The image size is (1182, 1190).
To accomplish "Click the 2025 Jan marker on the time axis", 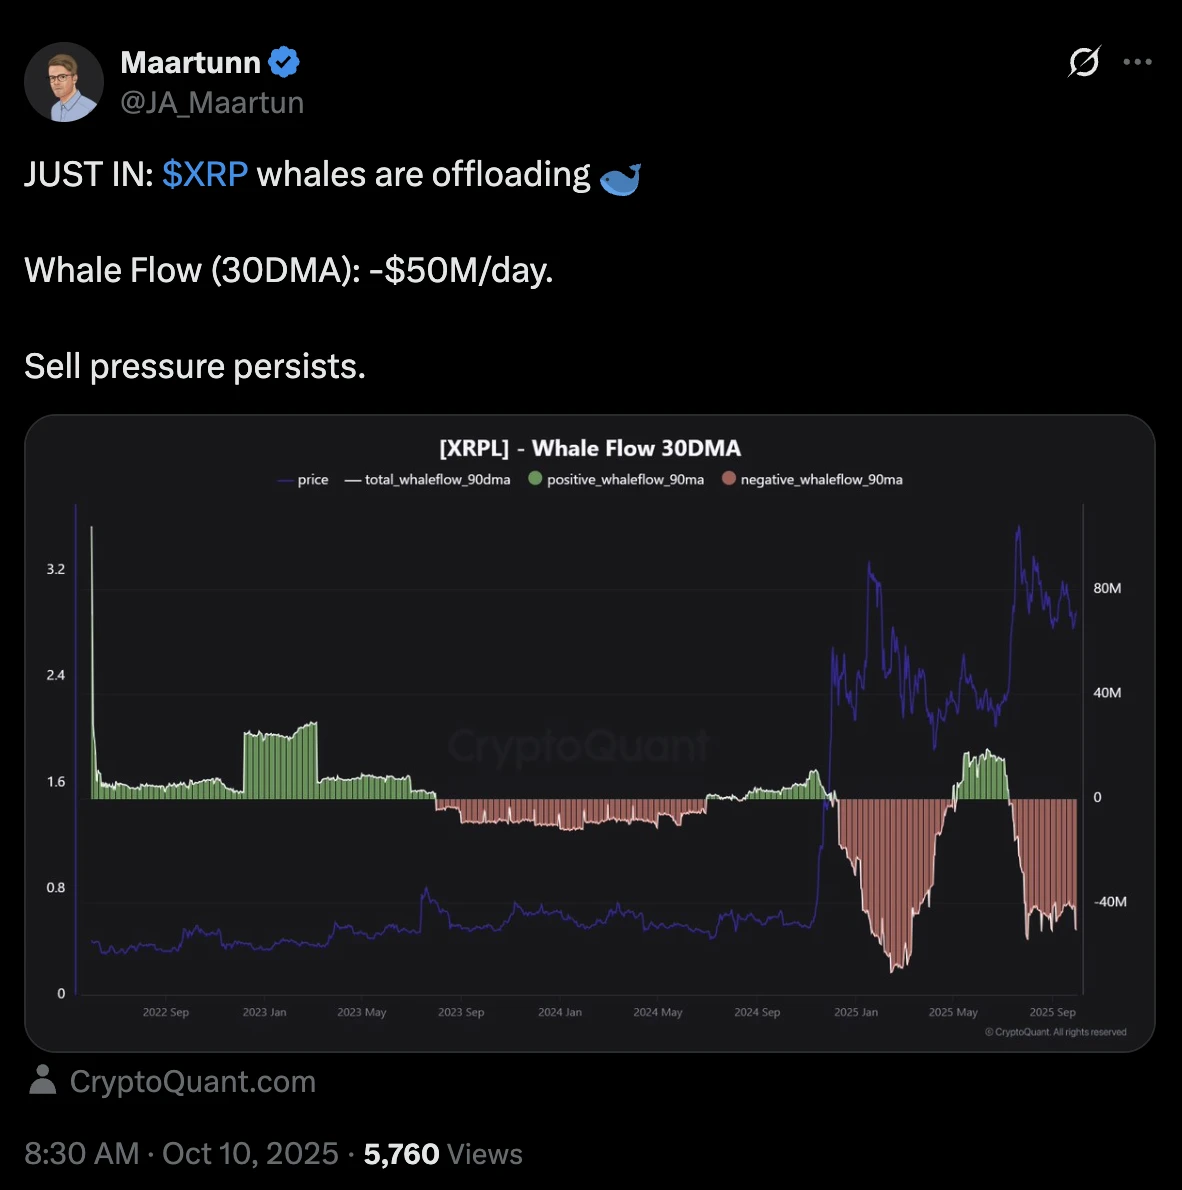I will (856, 1012).
